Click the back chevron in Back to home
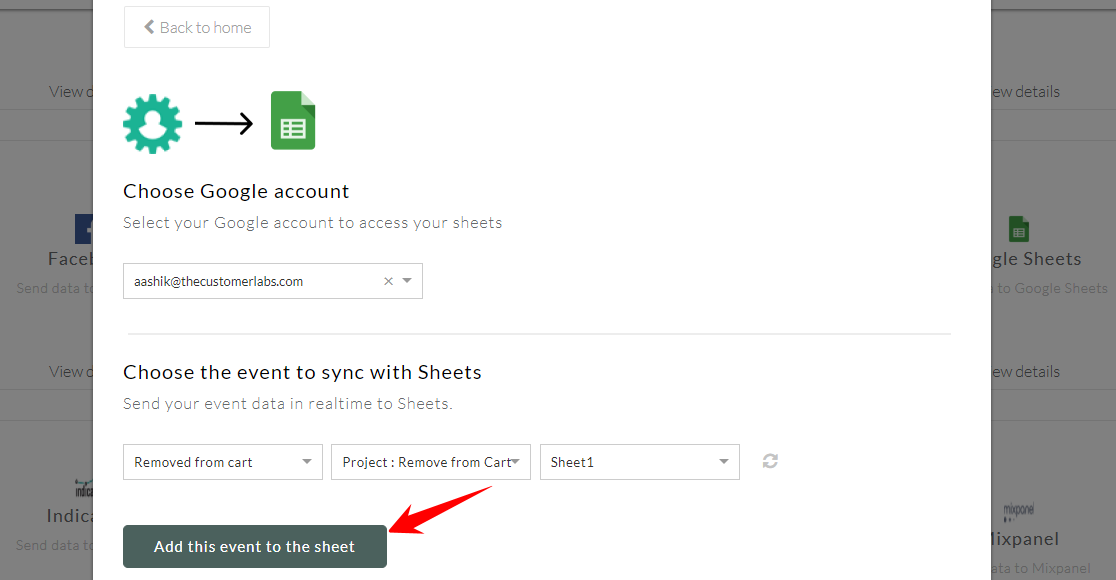The height and width of the screenshot is (580, 1116). pos(149,27)
